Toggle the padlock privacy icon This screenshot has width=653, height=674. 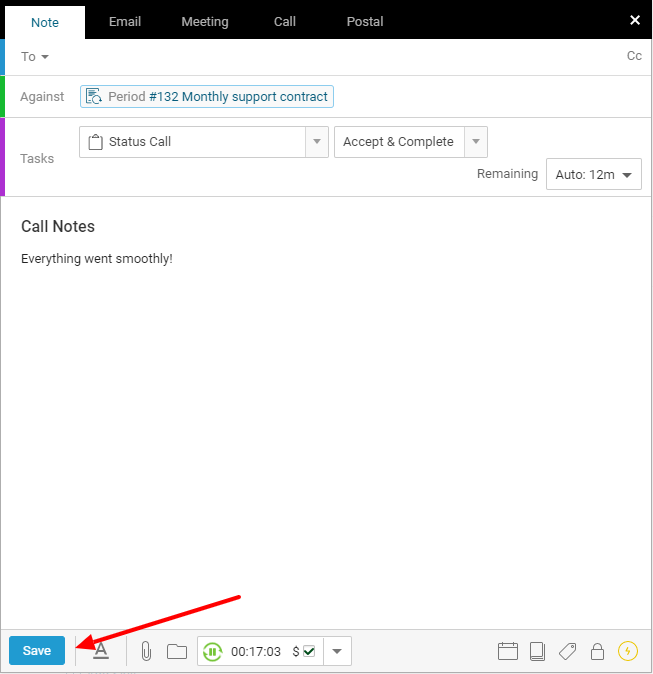pos(597,652)
